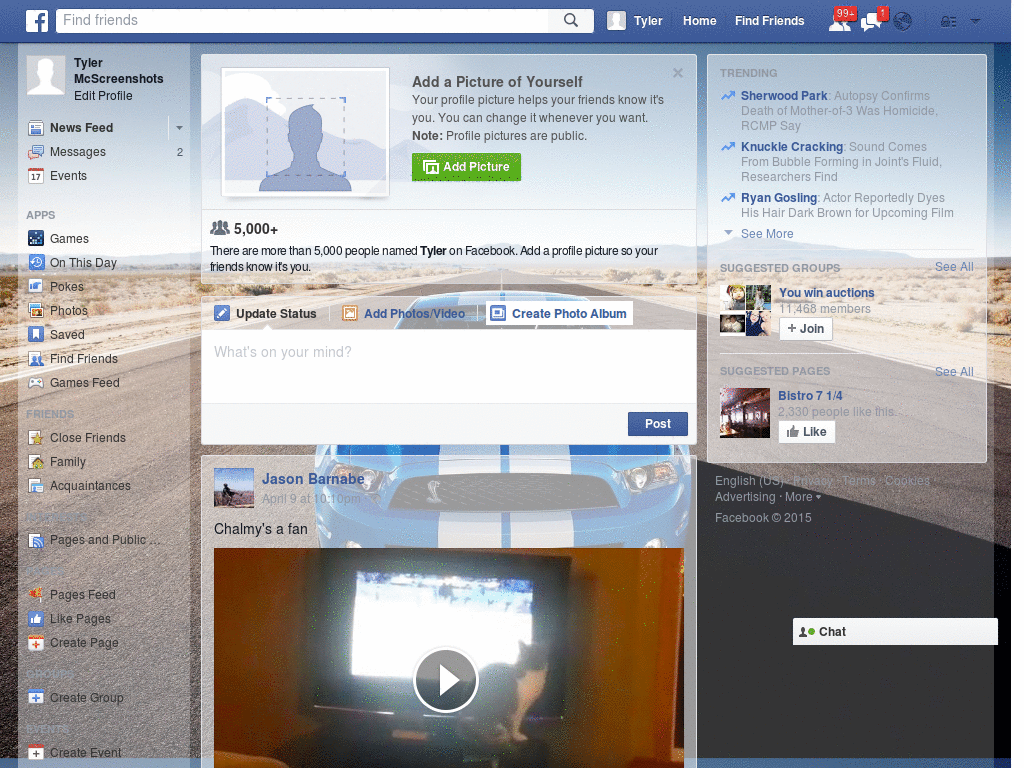Play the video in Jason's post

446,680
